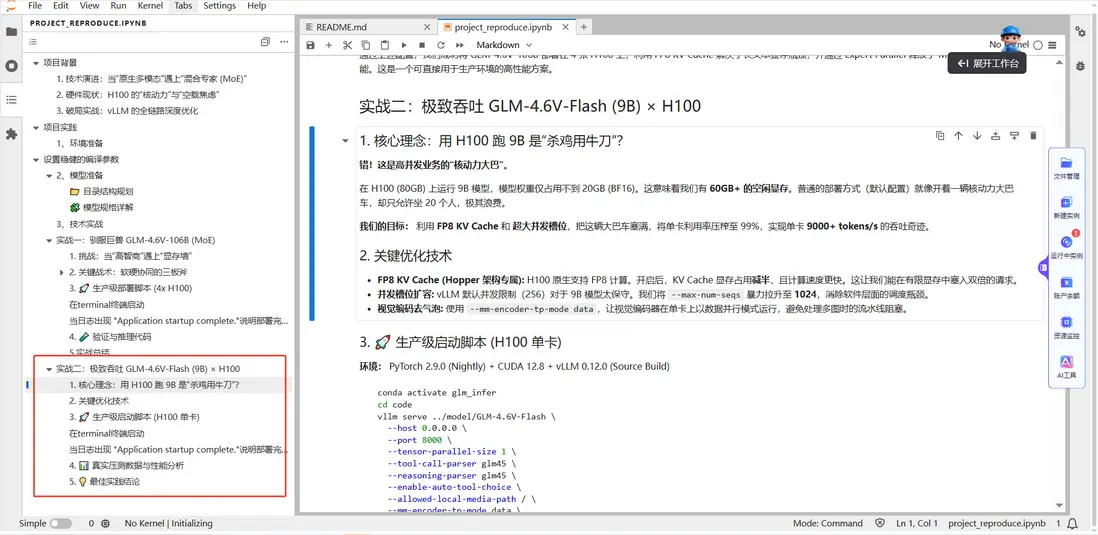Open the File menu
This screenshot has height=535, width=1098.
[35, 6]
